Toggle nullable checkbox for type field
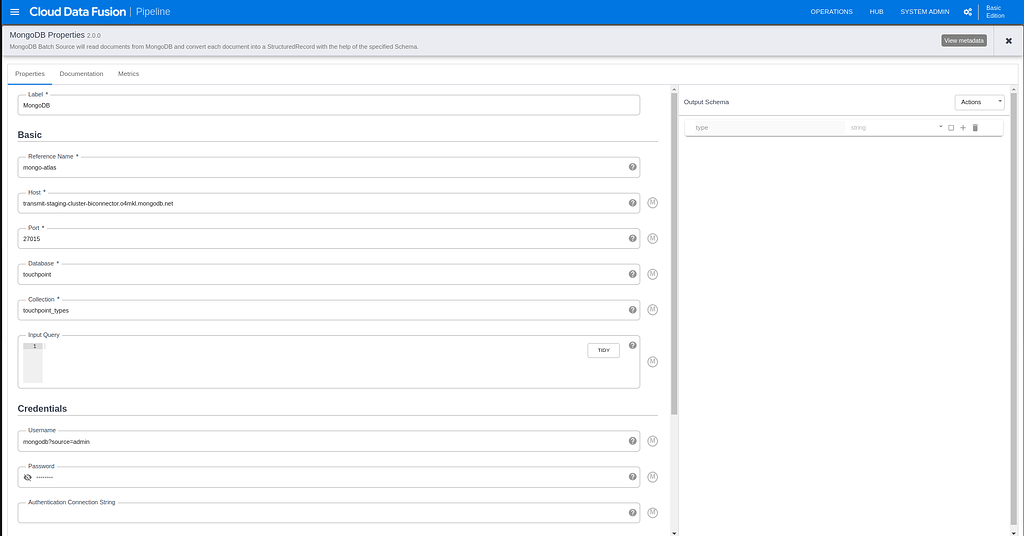This screenshot has height=536, width=1024. pyautogui.click(x=951, y=128)
